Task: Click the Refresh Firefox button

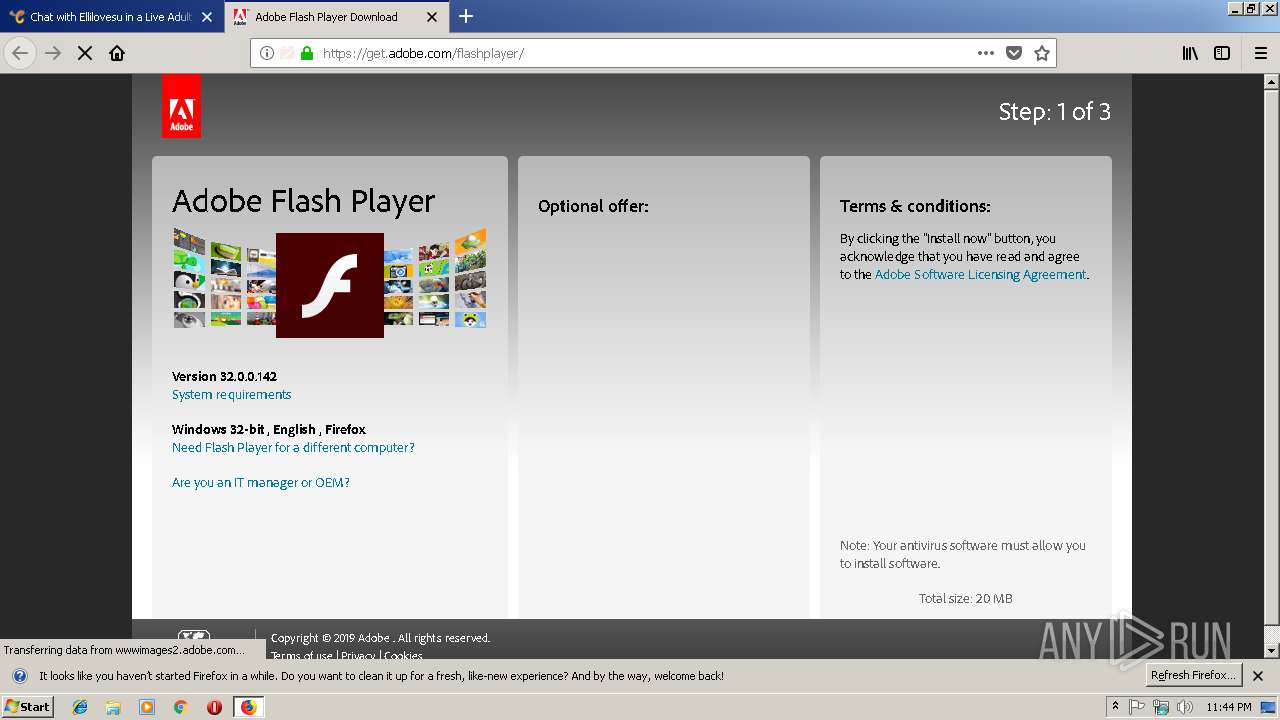Action: [x=1193, y=675]
